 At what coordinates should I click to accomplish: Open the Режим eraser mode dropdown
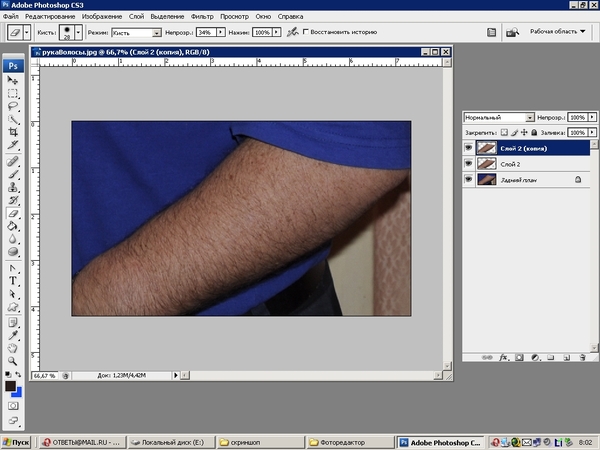137,32
